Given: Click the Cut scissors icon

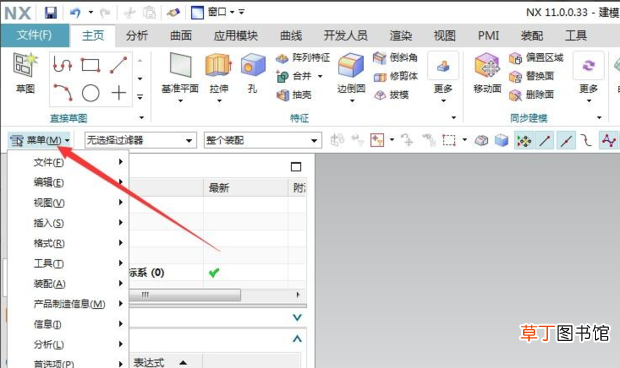Looking at the screenshot, I should point(129,13).
